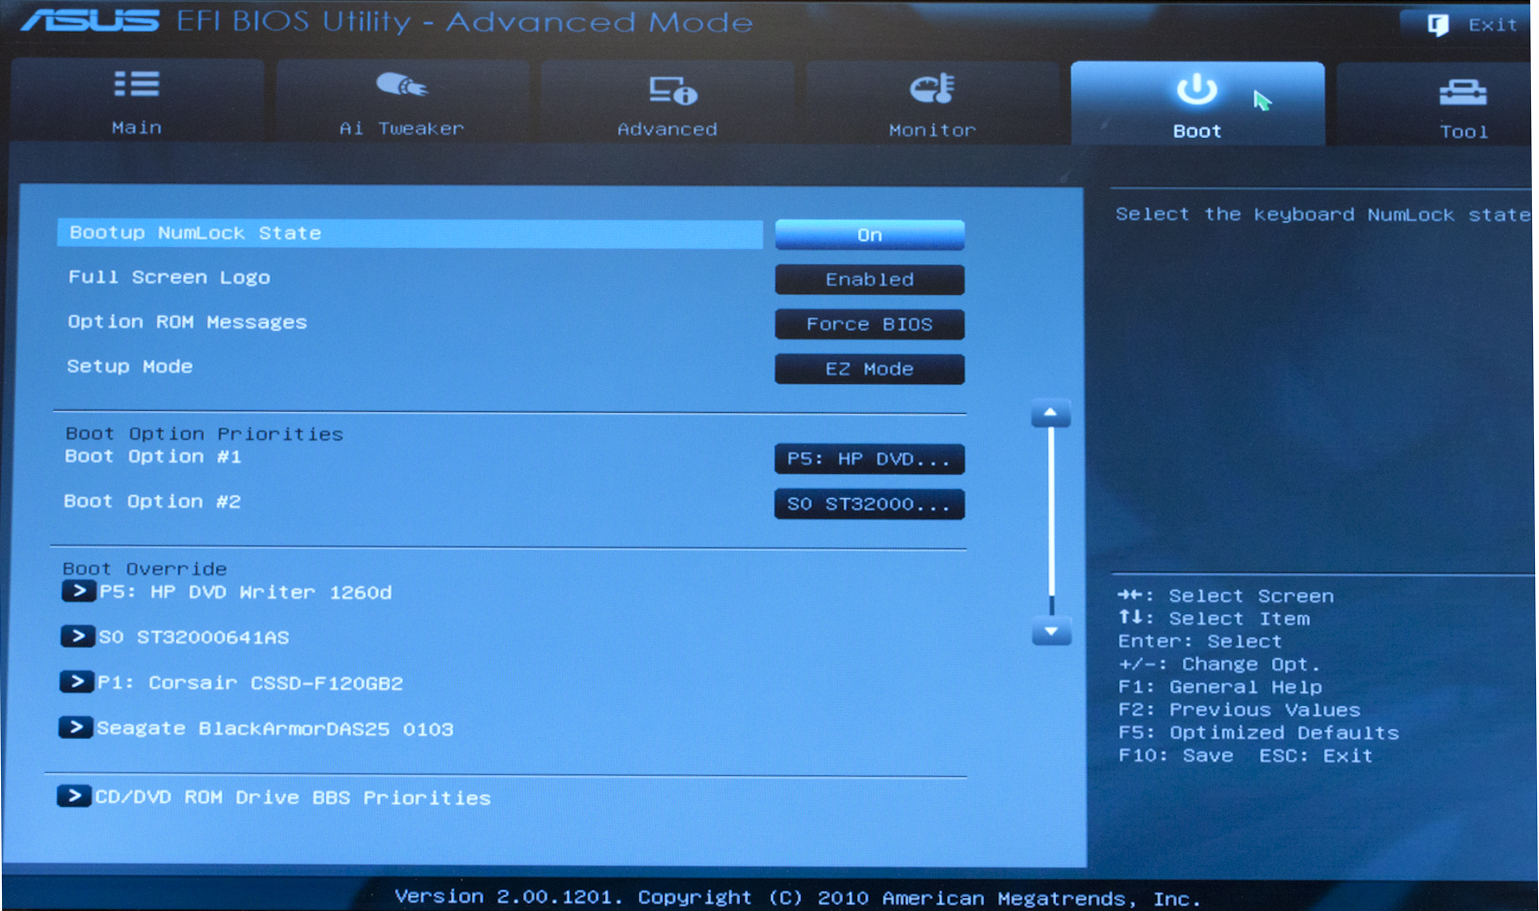
Task: Click the Boot Override heading
Action: coord(145,568)
